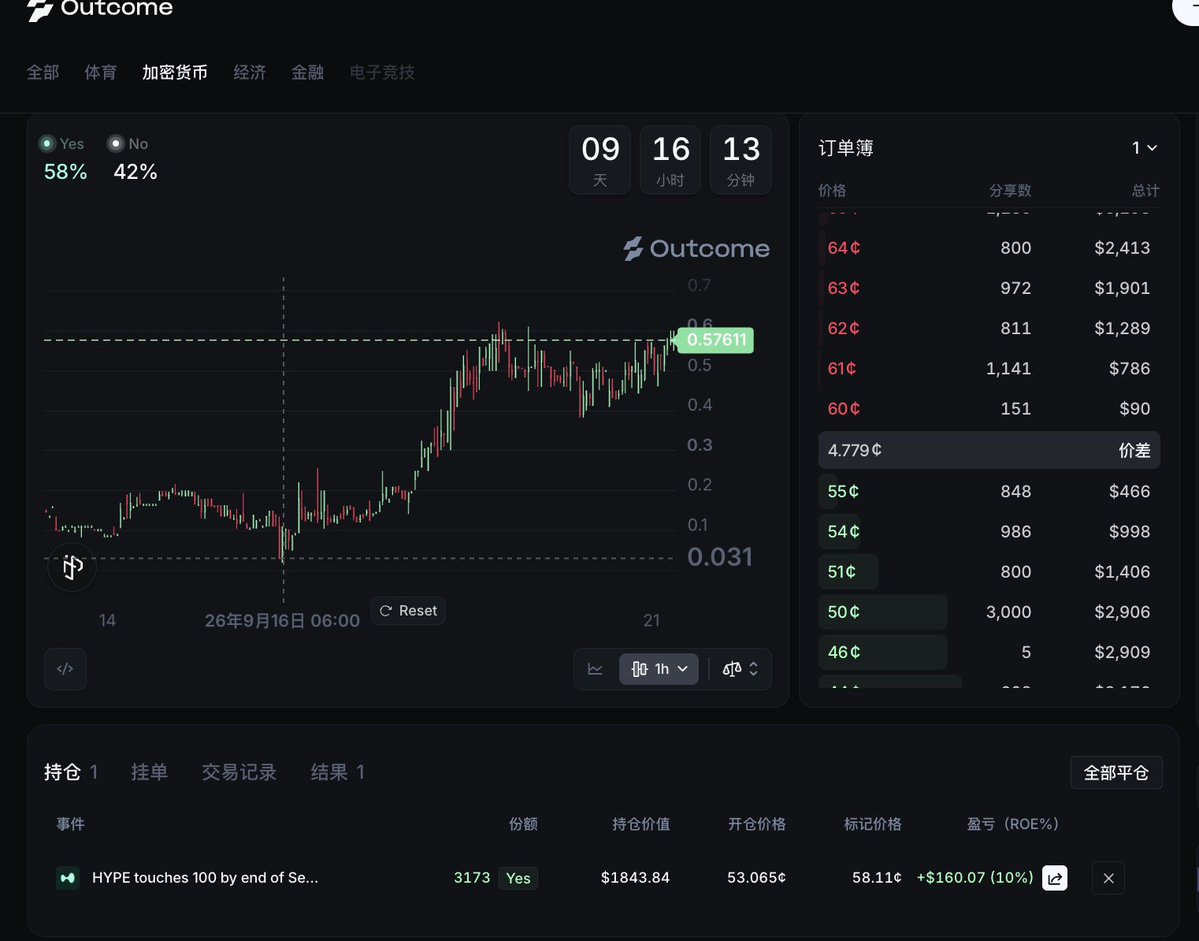Click the 53.065¢ open price value
Screen dimensions: 1199x941
pyautogui.click(x=756, y=878)
